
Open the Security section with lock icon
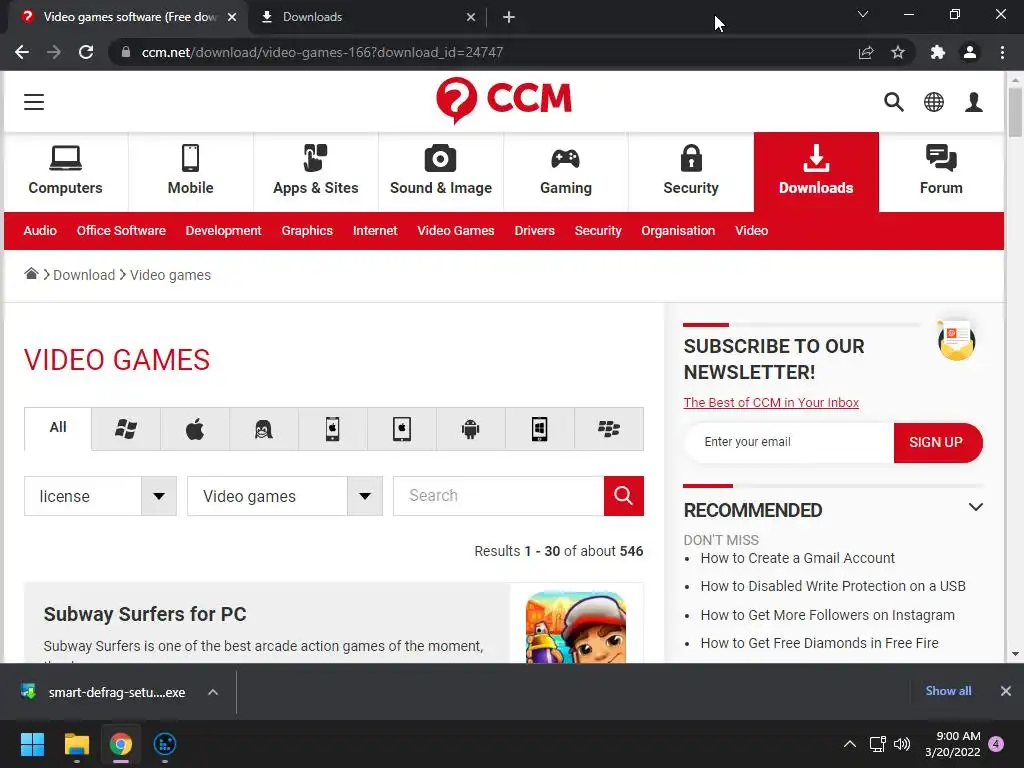pyautogui.click(x=691, y=171)
